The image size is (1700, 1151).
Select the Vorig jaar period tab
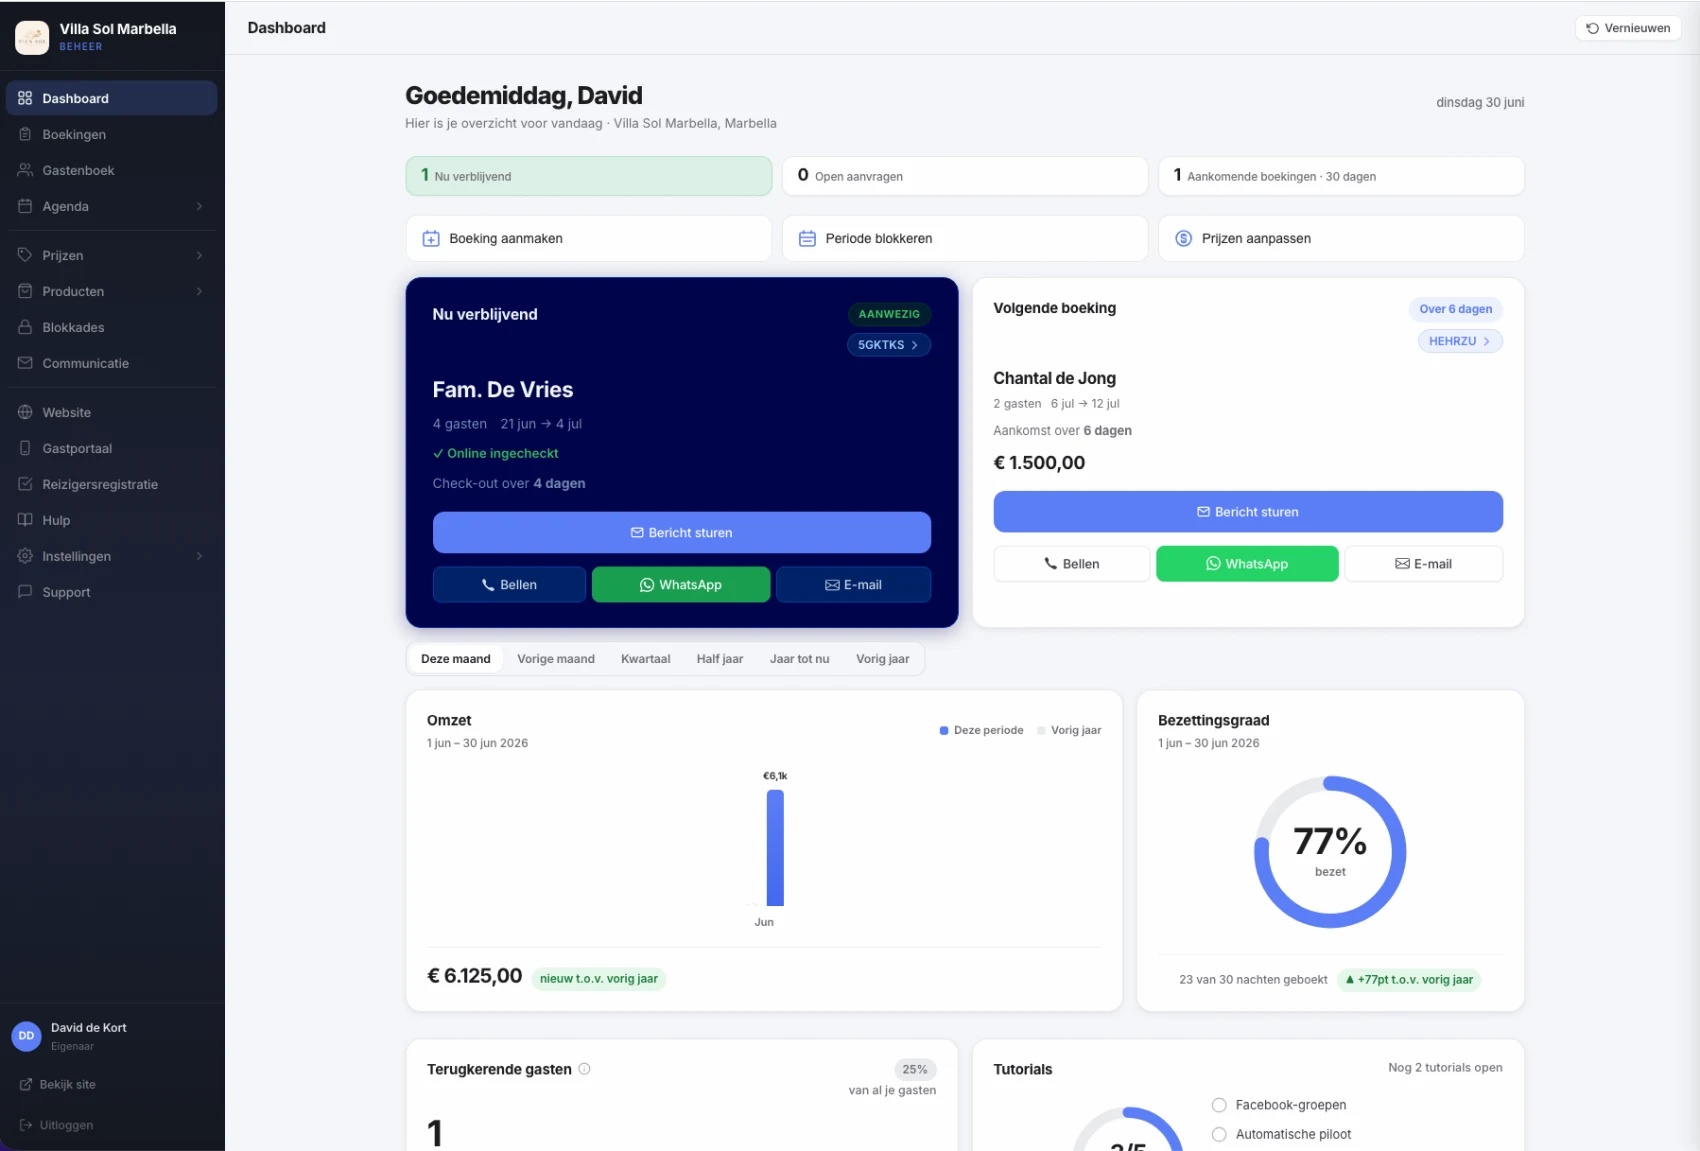[883, 659]
